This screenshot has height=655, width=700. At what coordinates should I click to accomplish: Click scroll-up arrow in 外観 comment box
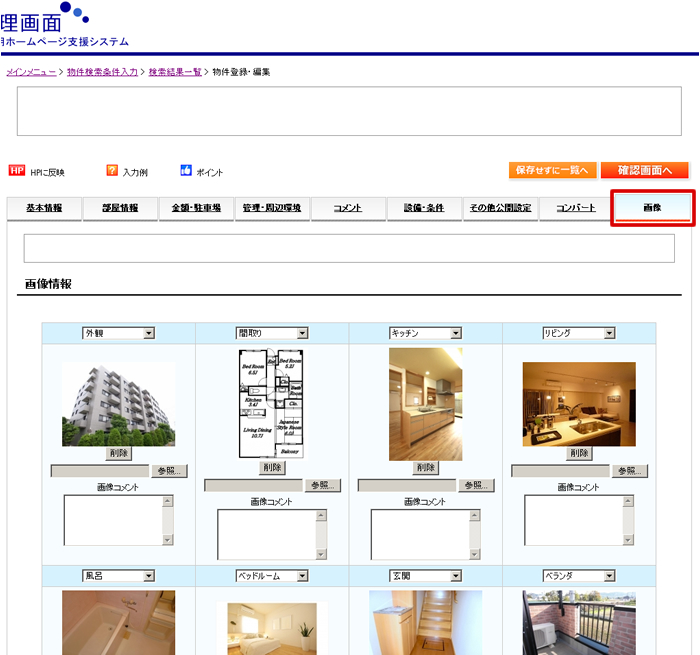tap(168, 501)
